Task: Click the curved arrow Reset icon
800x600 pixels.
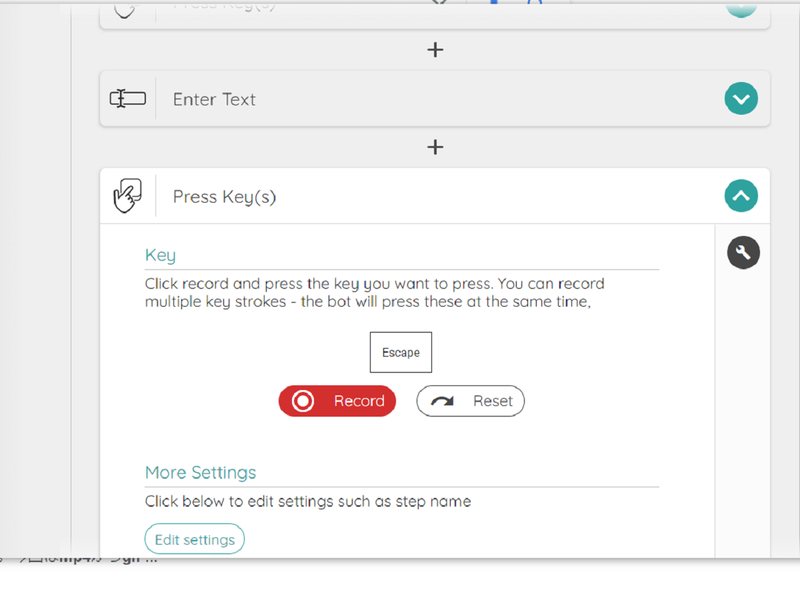Action: (x=441, y=401)
